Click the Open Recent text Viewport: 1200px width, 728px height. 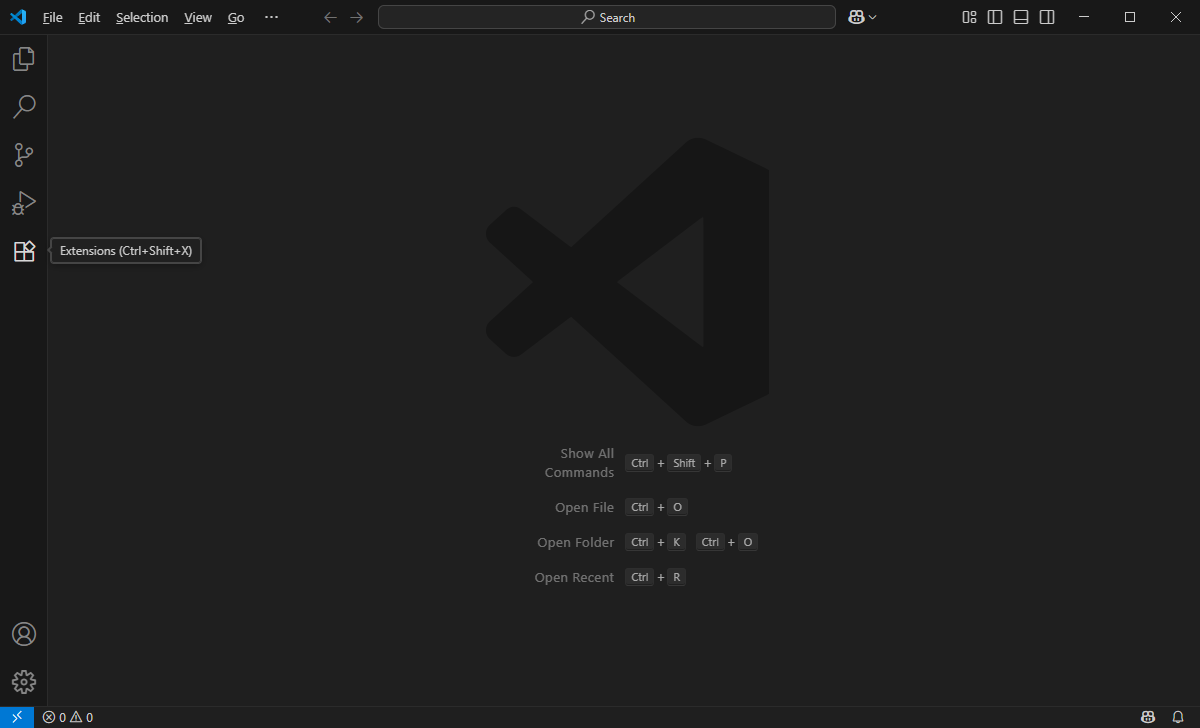[x=574, y=578]
